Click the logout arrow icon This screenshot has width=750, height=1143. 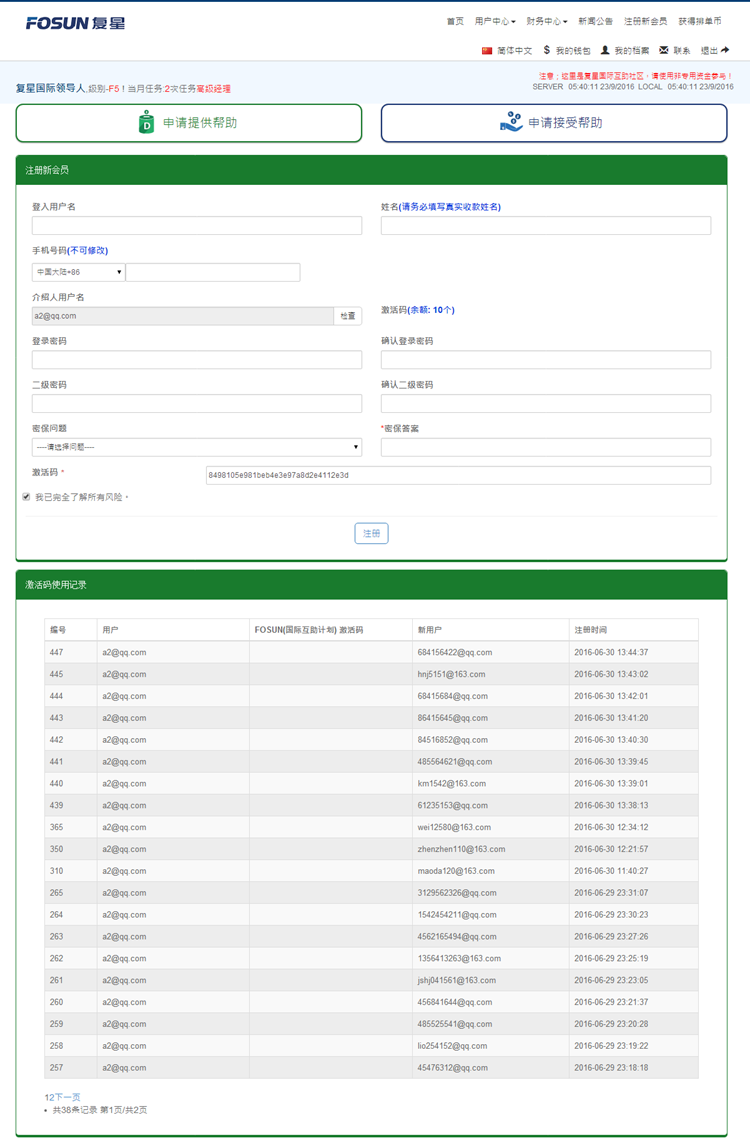(725, 50)
